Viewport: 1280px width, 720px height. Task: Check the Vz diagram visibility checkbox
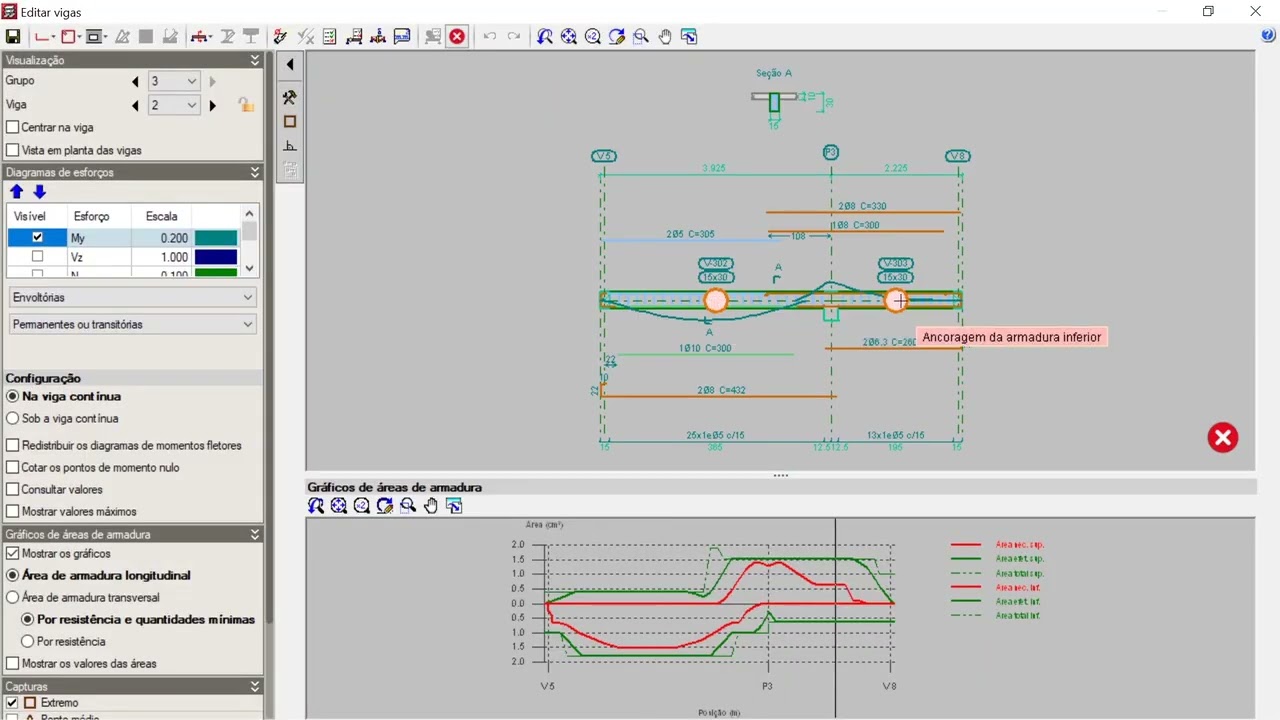[x=37, y=257]
